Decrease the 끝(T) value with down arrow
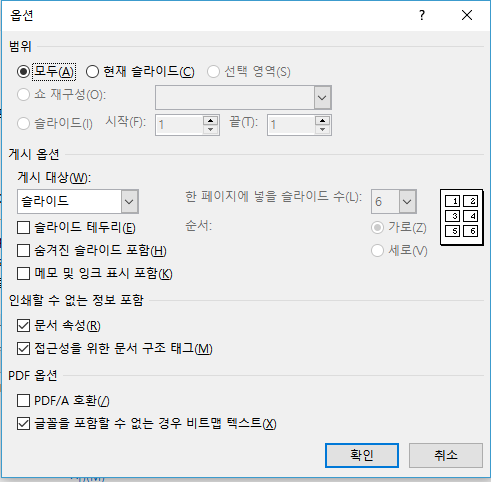The width and height of the screenshot is (491, 482). coord(322,129)
